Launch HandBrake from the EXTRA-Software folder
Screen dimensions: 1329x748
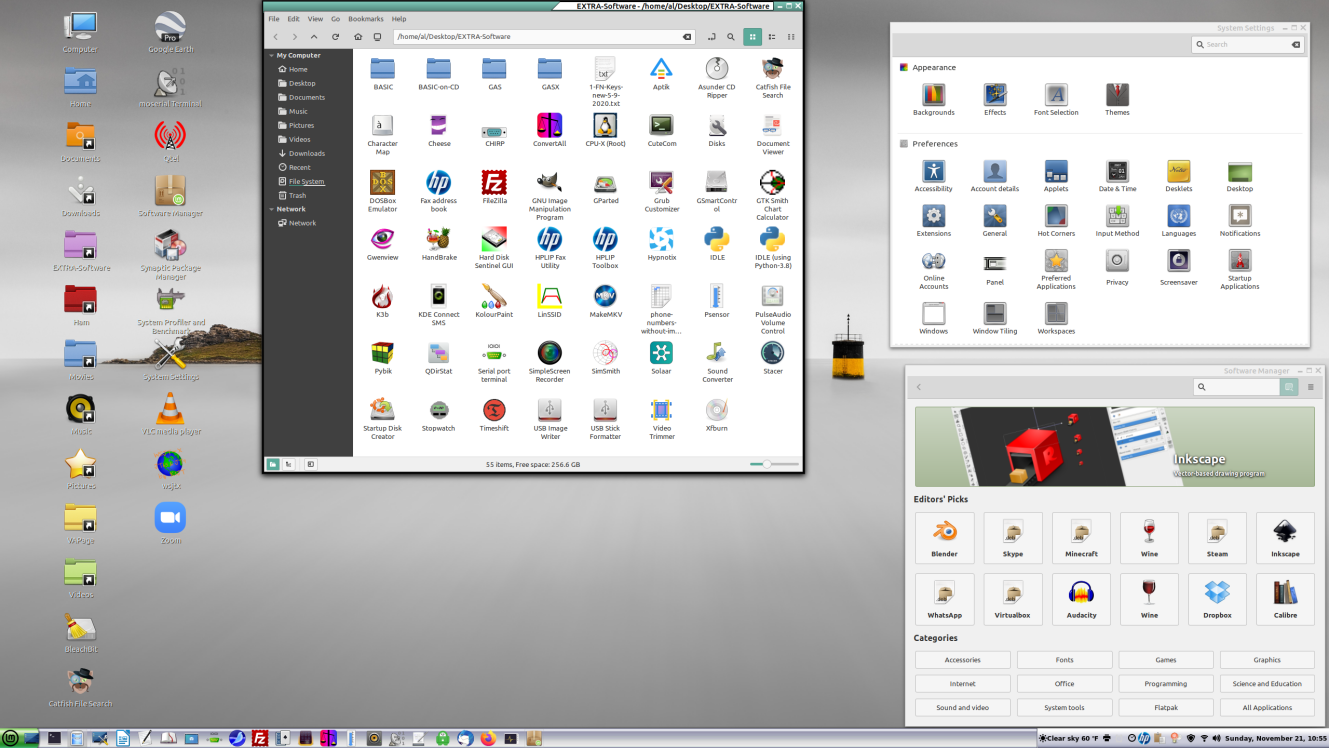[438, 239]
